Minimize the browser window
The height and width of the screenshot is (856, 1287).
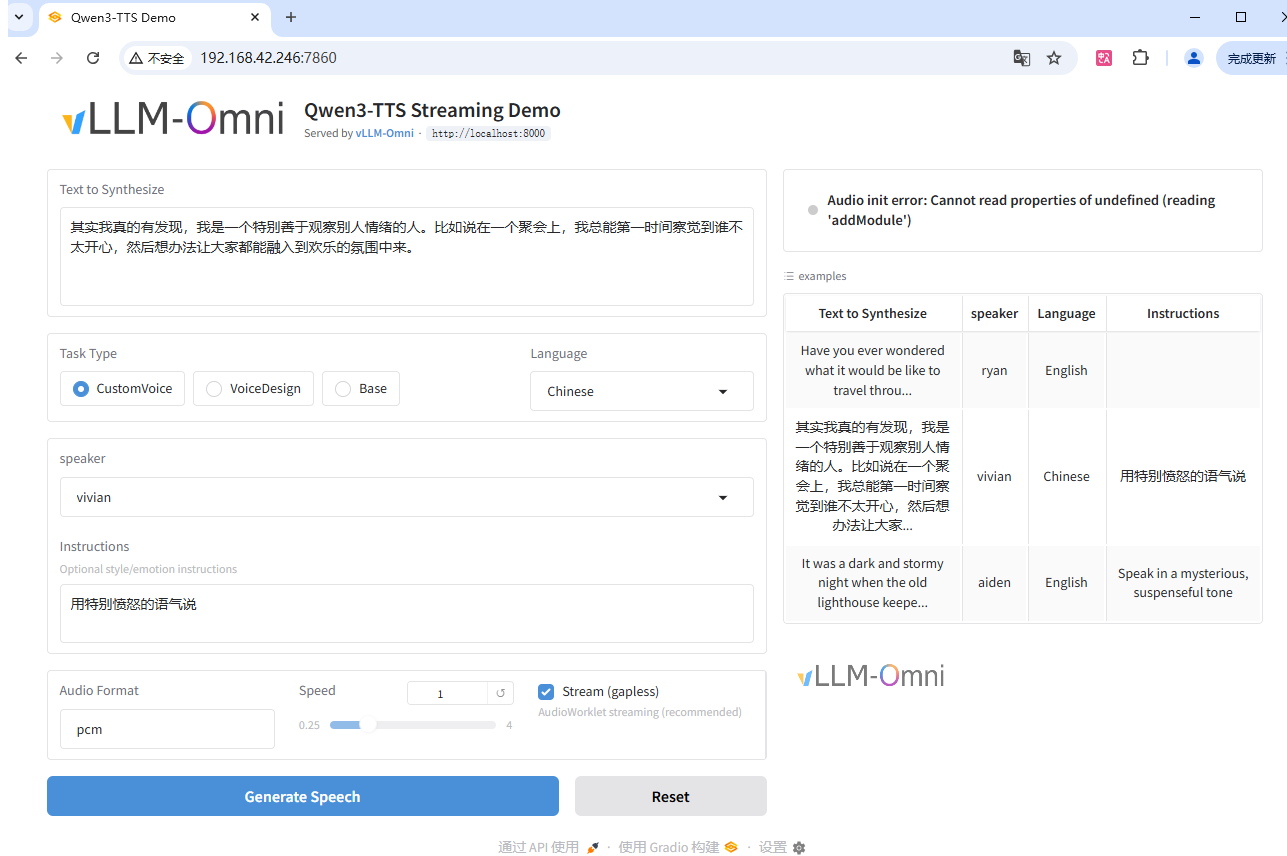pyautogui.click(x=1196, y=17)
